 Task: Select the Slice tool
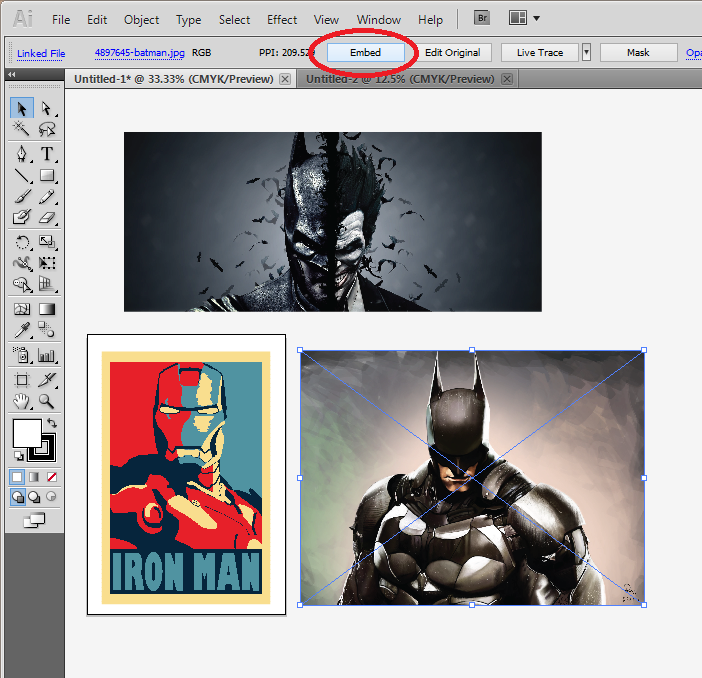coord(47,380)
